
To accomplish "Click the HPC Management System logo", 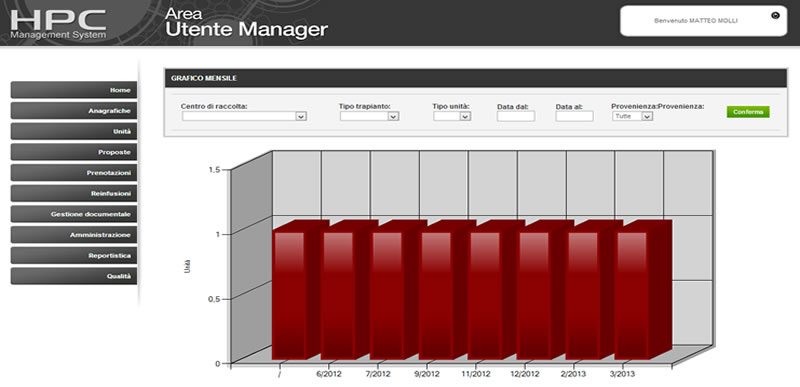I will pyautogui.click(x=58, y=24).
